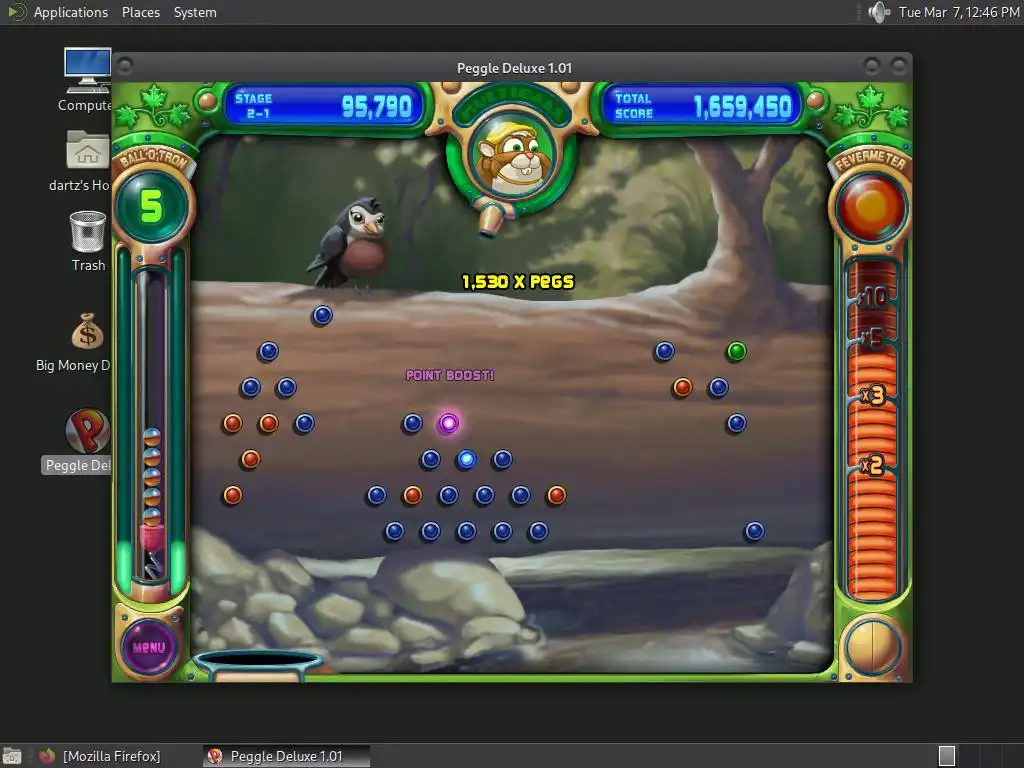1024x768 pixels.
Task: Click the glowing purple Point Boost peg
Action: (x=448, y=423)
